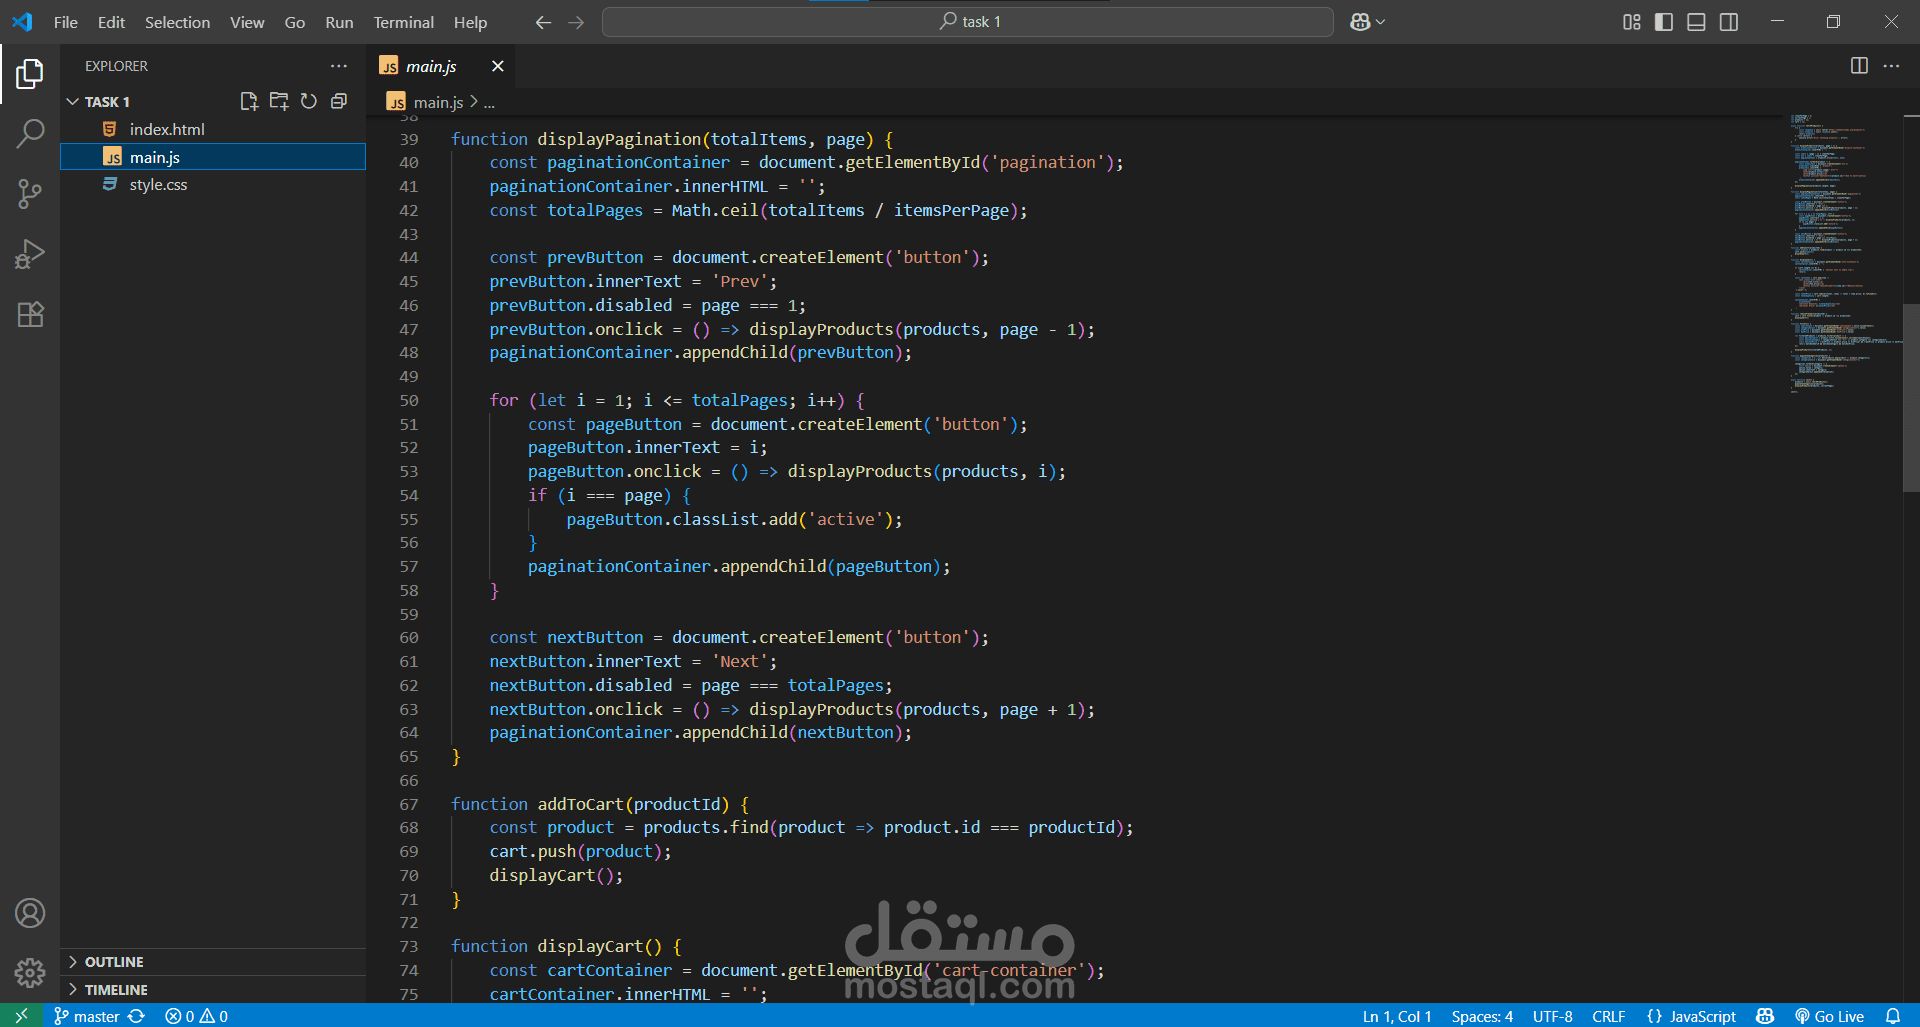Open editor more actions menu
Screen dimensions: 1920x1027
coord(1891,66)
